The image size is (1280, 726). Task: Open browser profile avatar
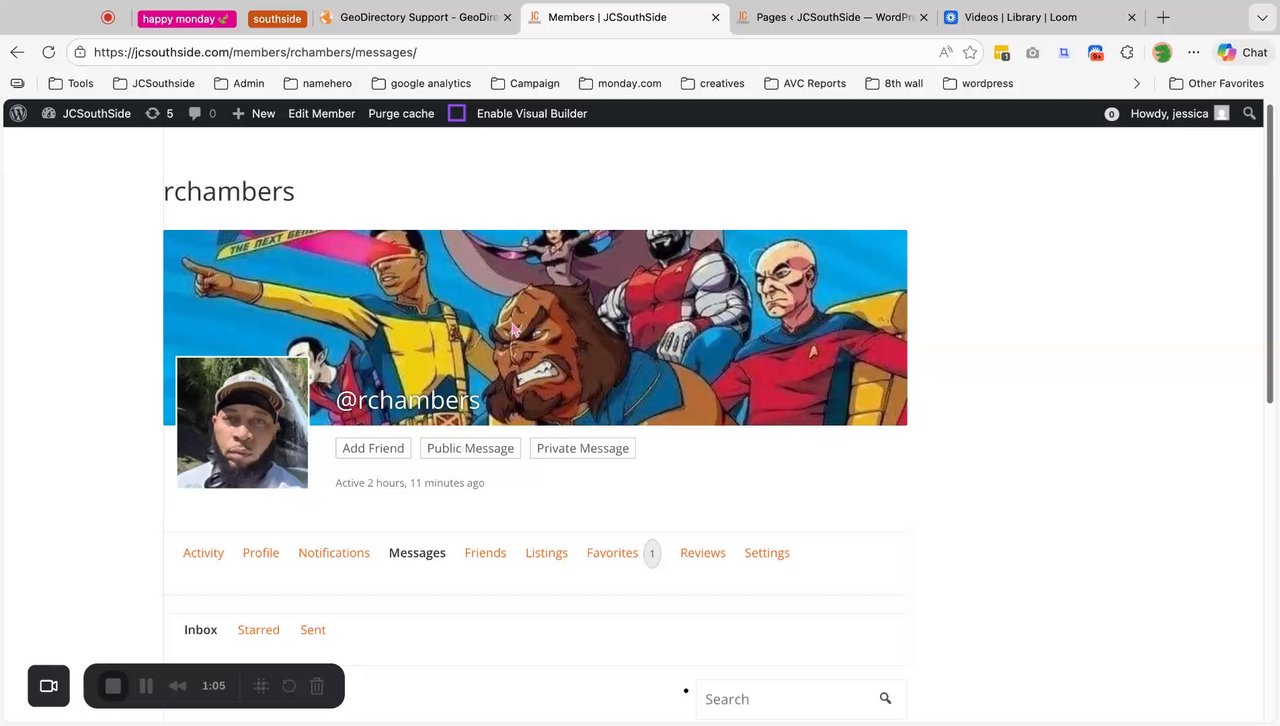pyautogui.click(x=1161, y=53)
